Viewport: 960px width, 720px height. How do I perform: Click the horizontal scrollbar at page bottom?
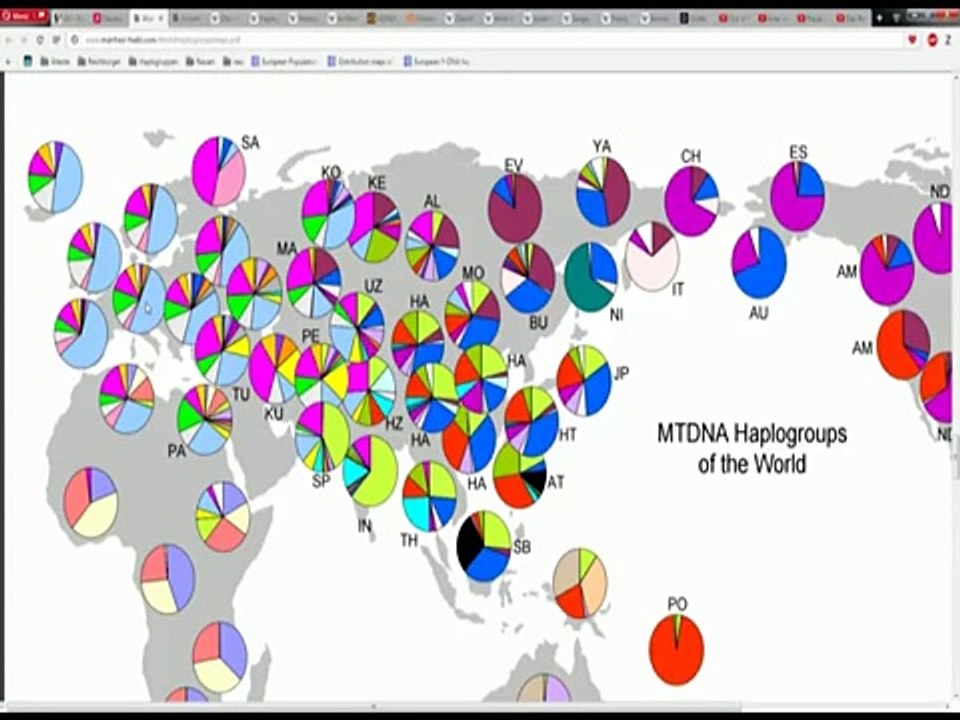click(373, 707)
